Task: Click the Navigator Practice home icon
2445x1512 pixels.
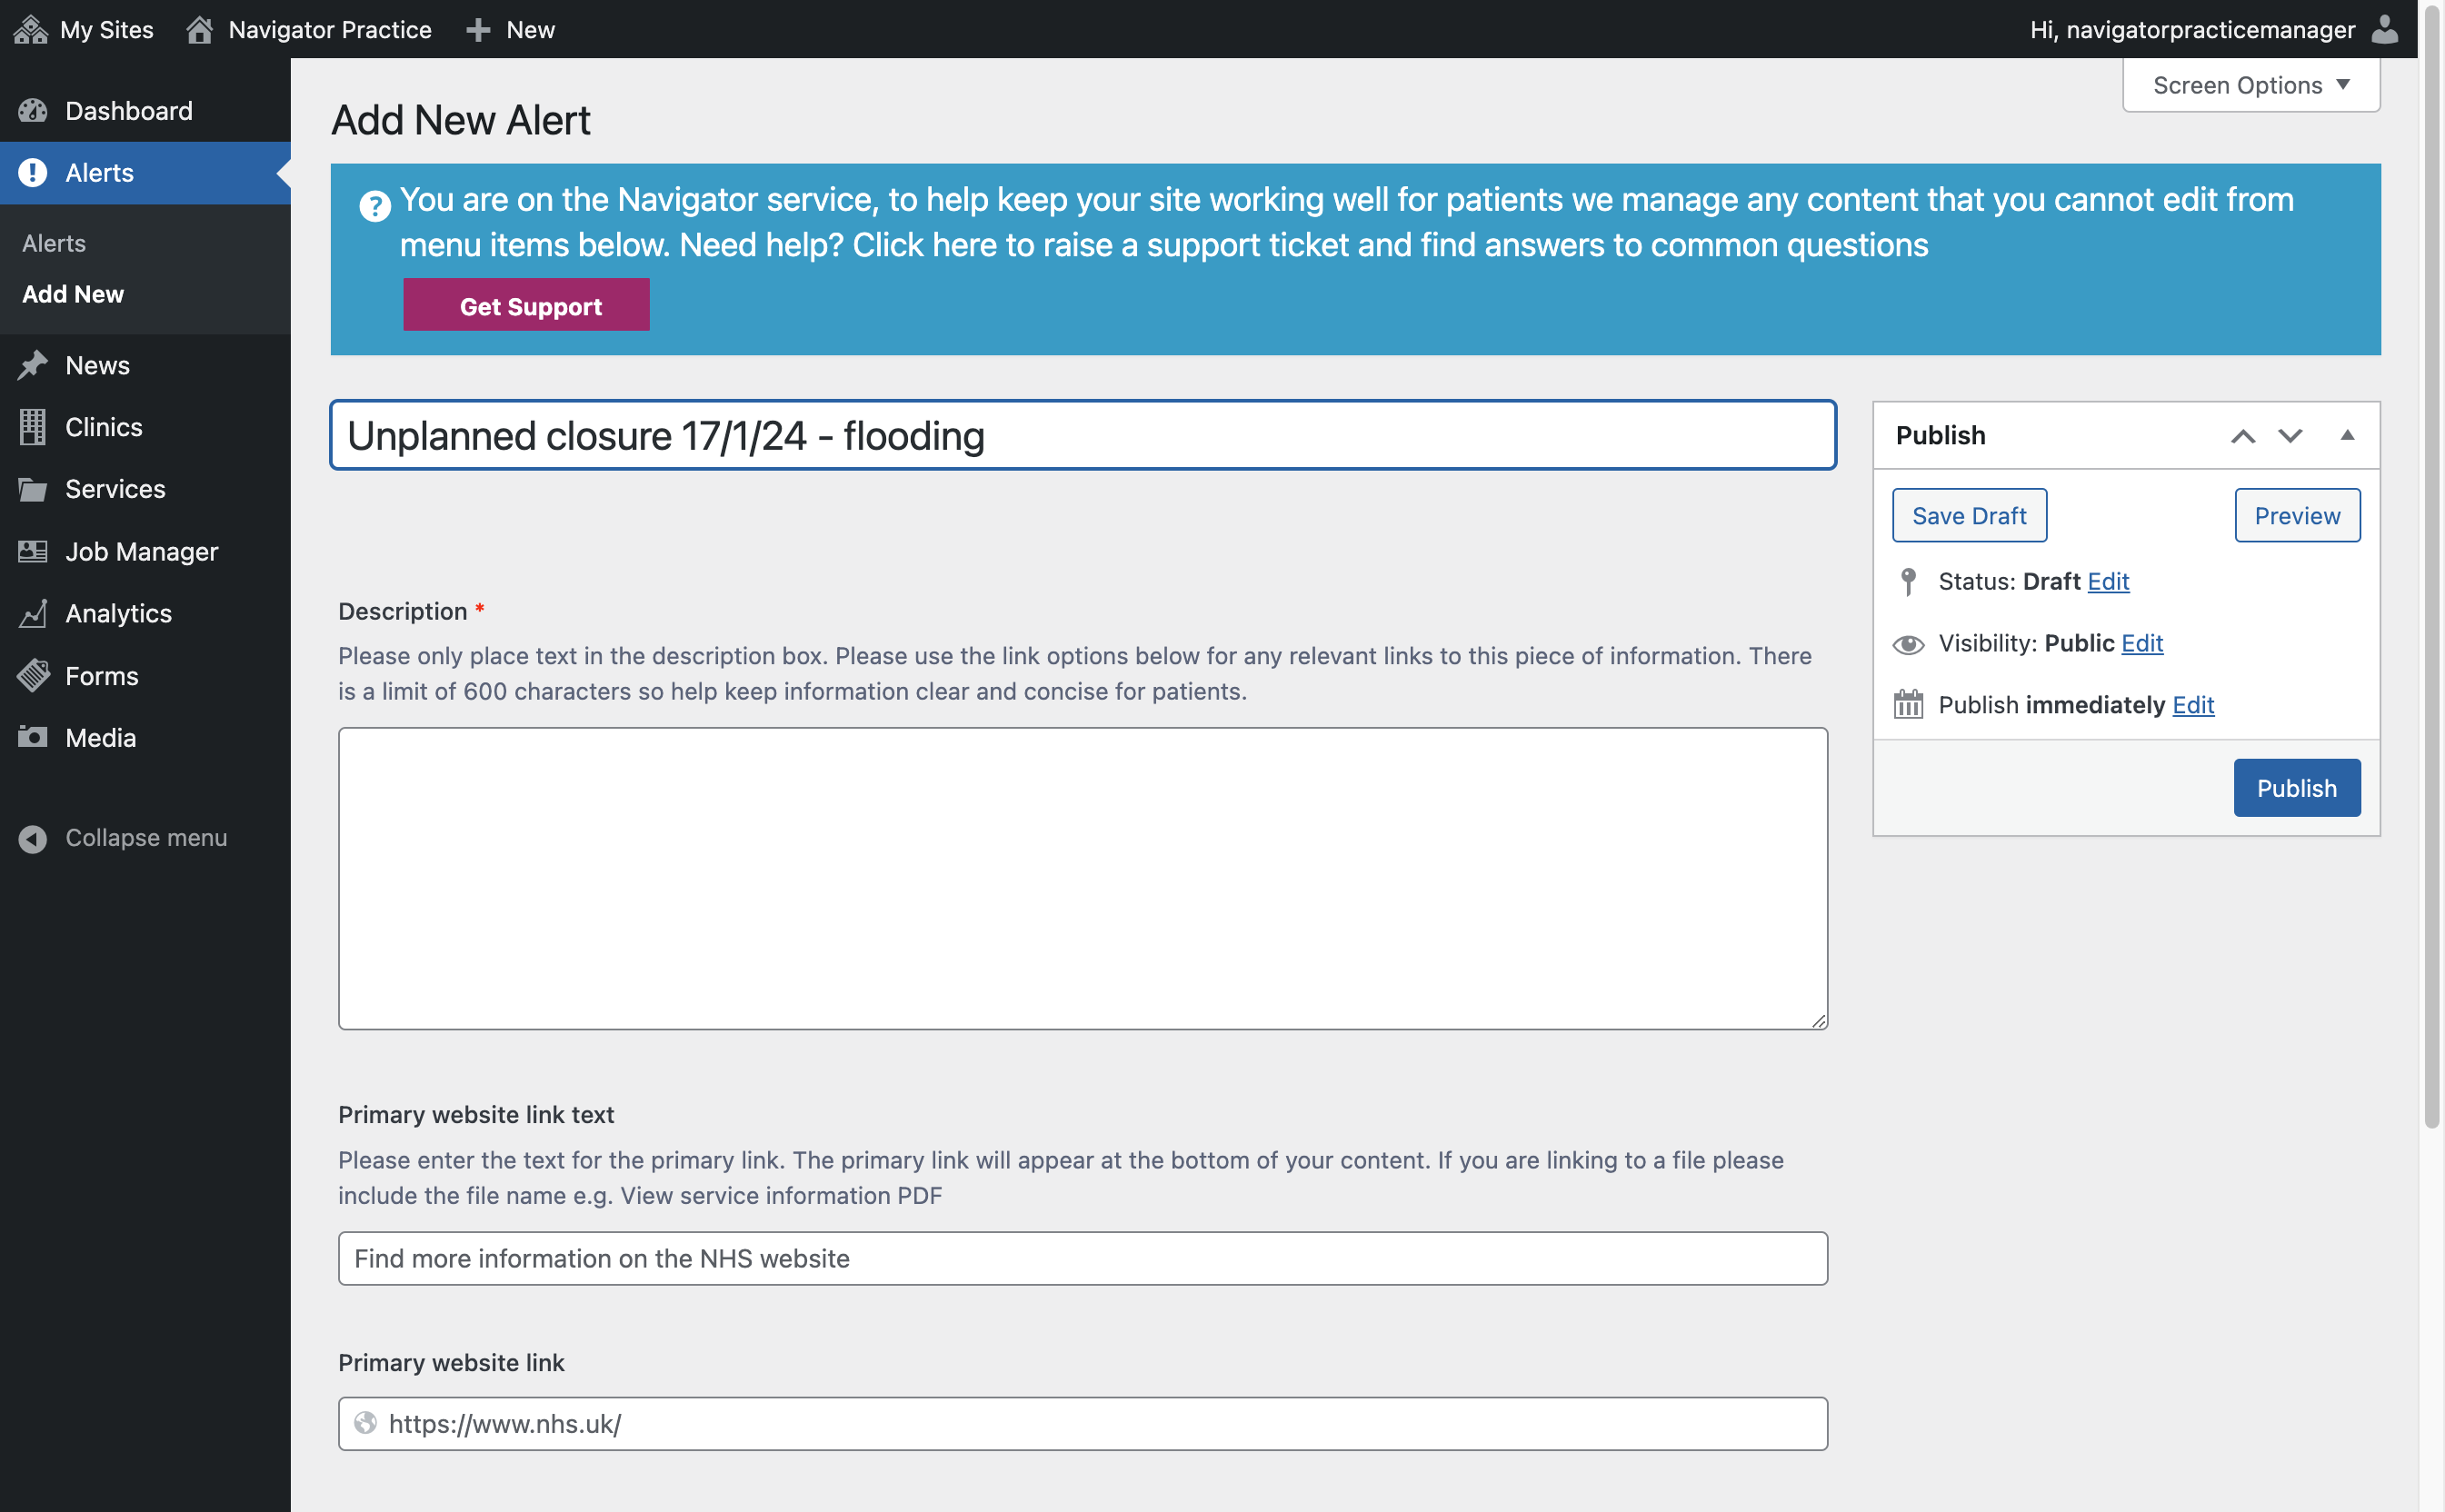Action: pos(199,29)
